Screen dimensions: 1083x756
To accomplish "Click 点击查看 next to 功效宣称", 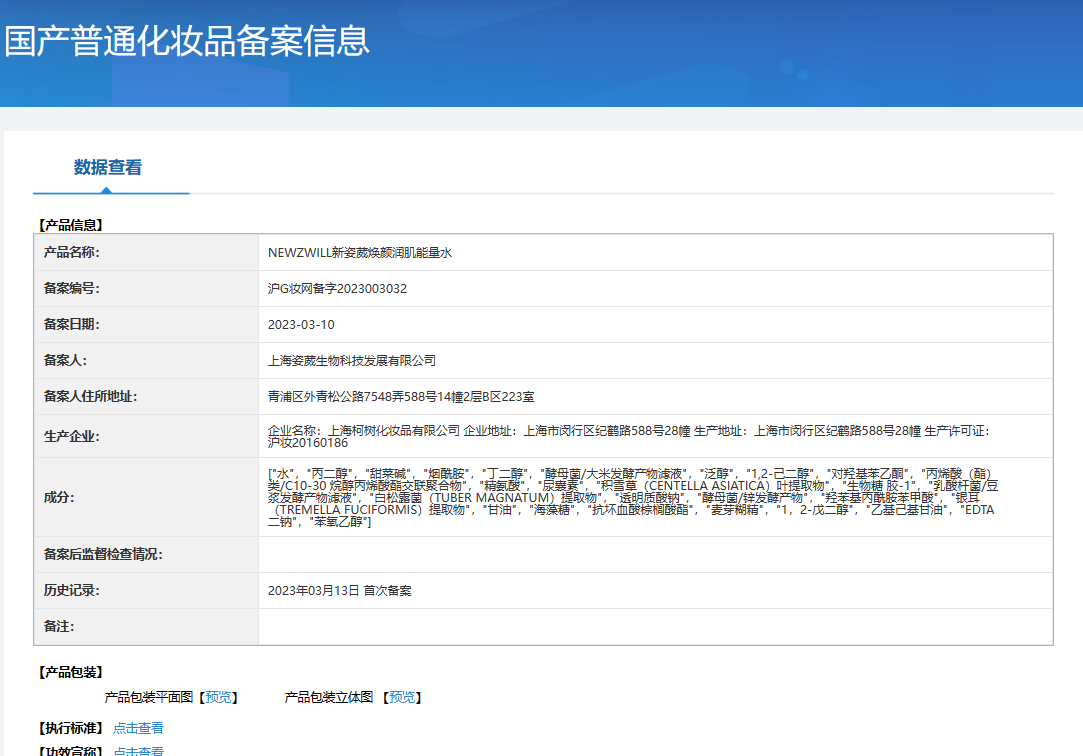I will (137, 751).
